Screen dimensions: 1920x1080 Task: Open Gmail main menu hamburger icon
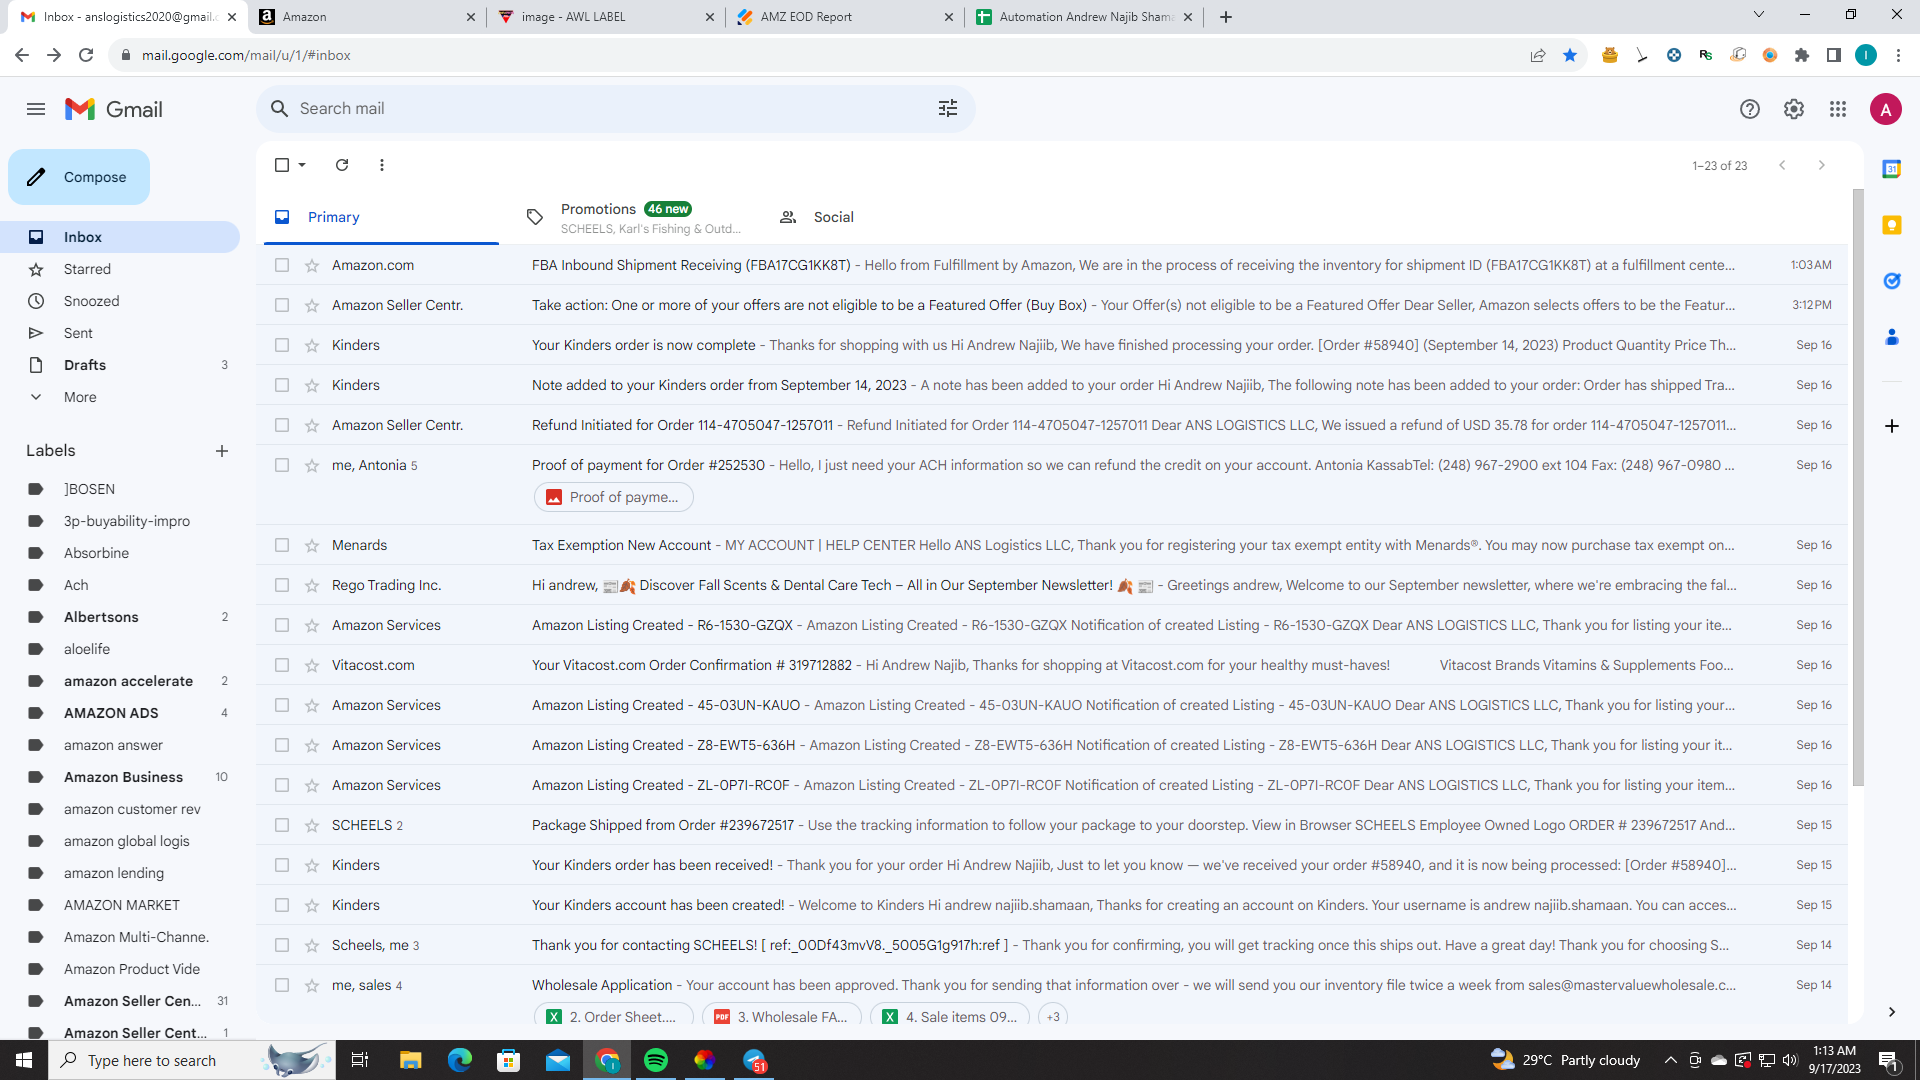point(36,109)
